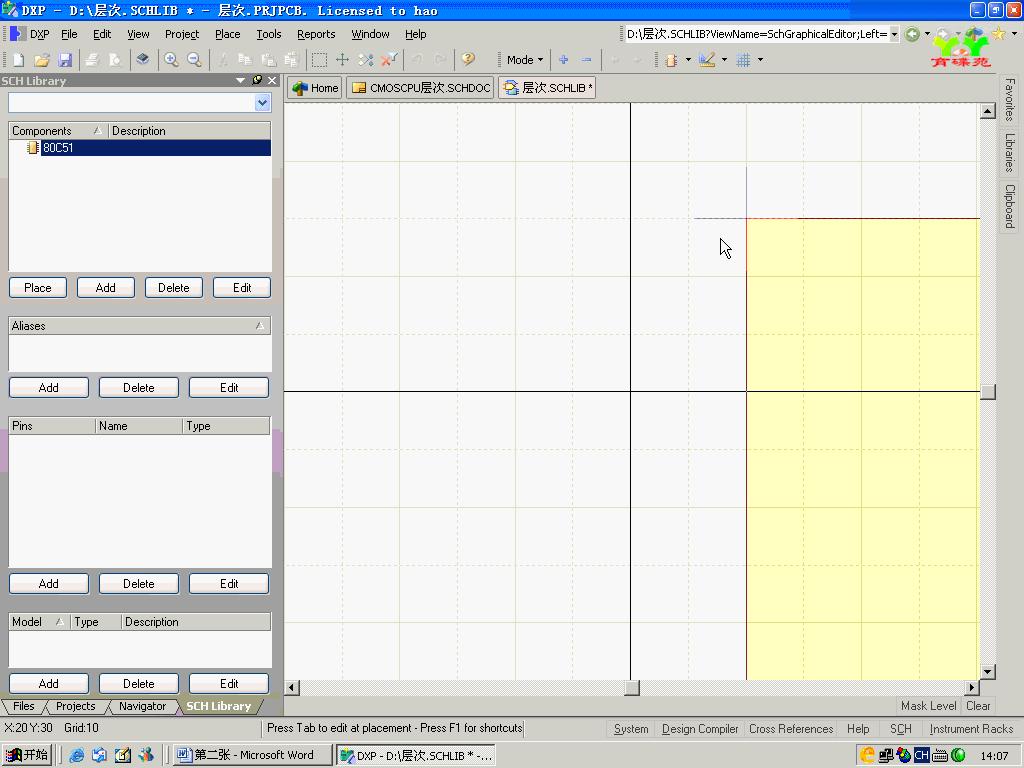
Task: Click the drawing tools pencil and ruler icon
Action: (x=707, y=60)
